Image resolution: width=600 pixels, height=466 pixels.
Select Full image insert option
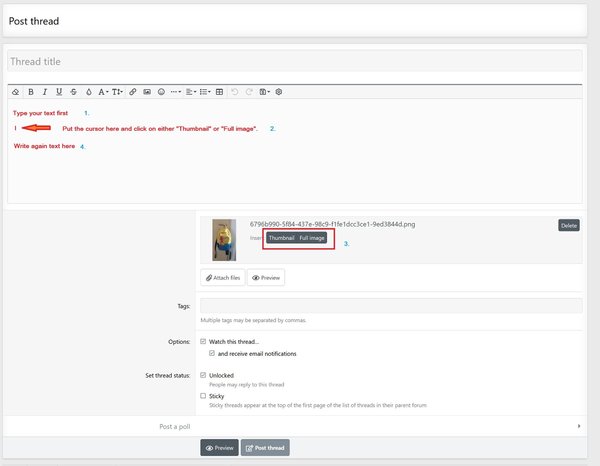click(x=311, y=238)
